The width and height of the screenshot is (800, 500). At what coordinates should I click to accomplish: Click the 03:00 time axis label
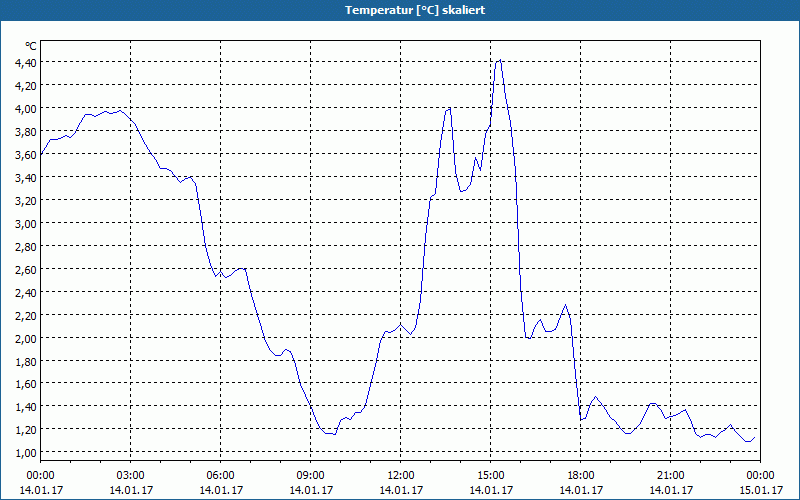pyautogui.click(x=131, y=476)
